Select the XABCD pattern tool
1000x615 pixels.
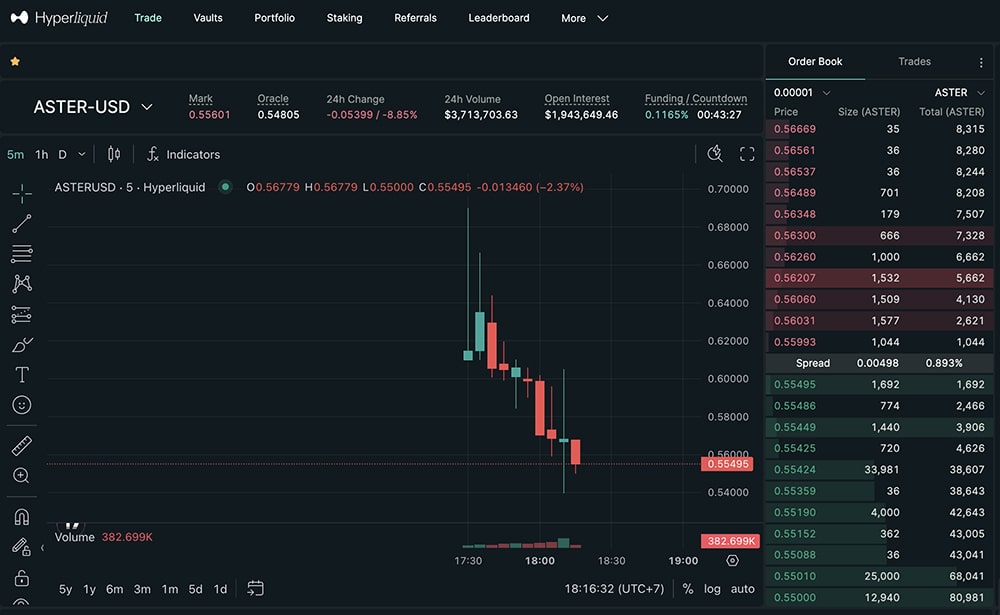pyautogui.click(x=22, y=283)
